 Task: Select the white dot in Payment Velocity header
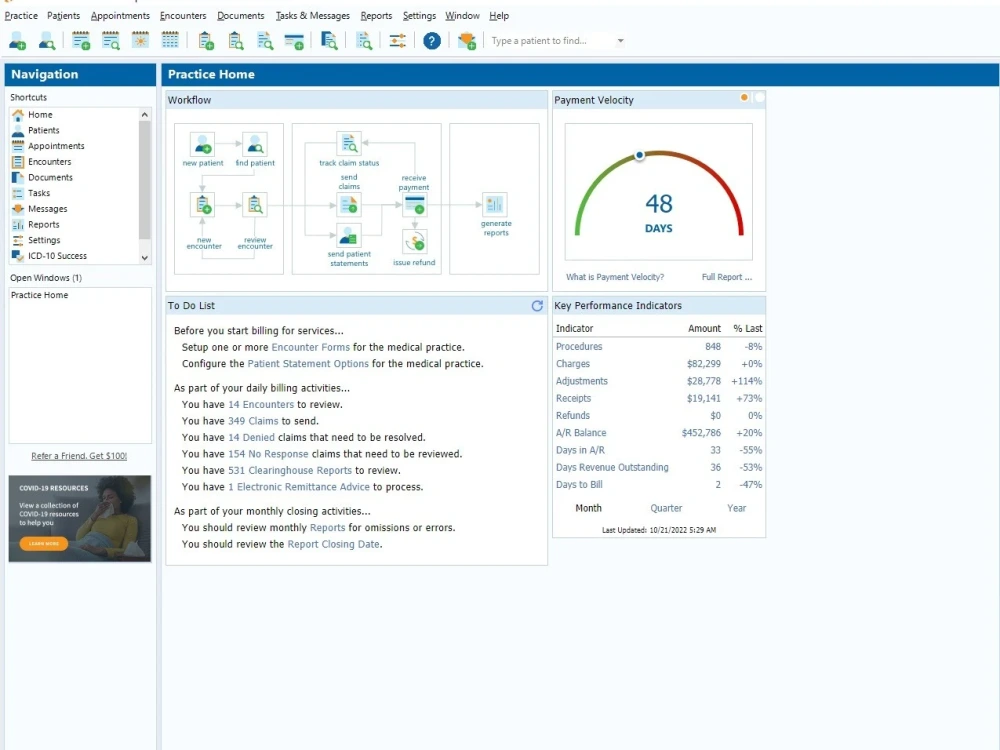(x=759, y=98)
